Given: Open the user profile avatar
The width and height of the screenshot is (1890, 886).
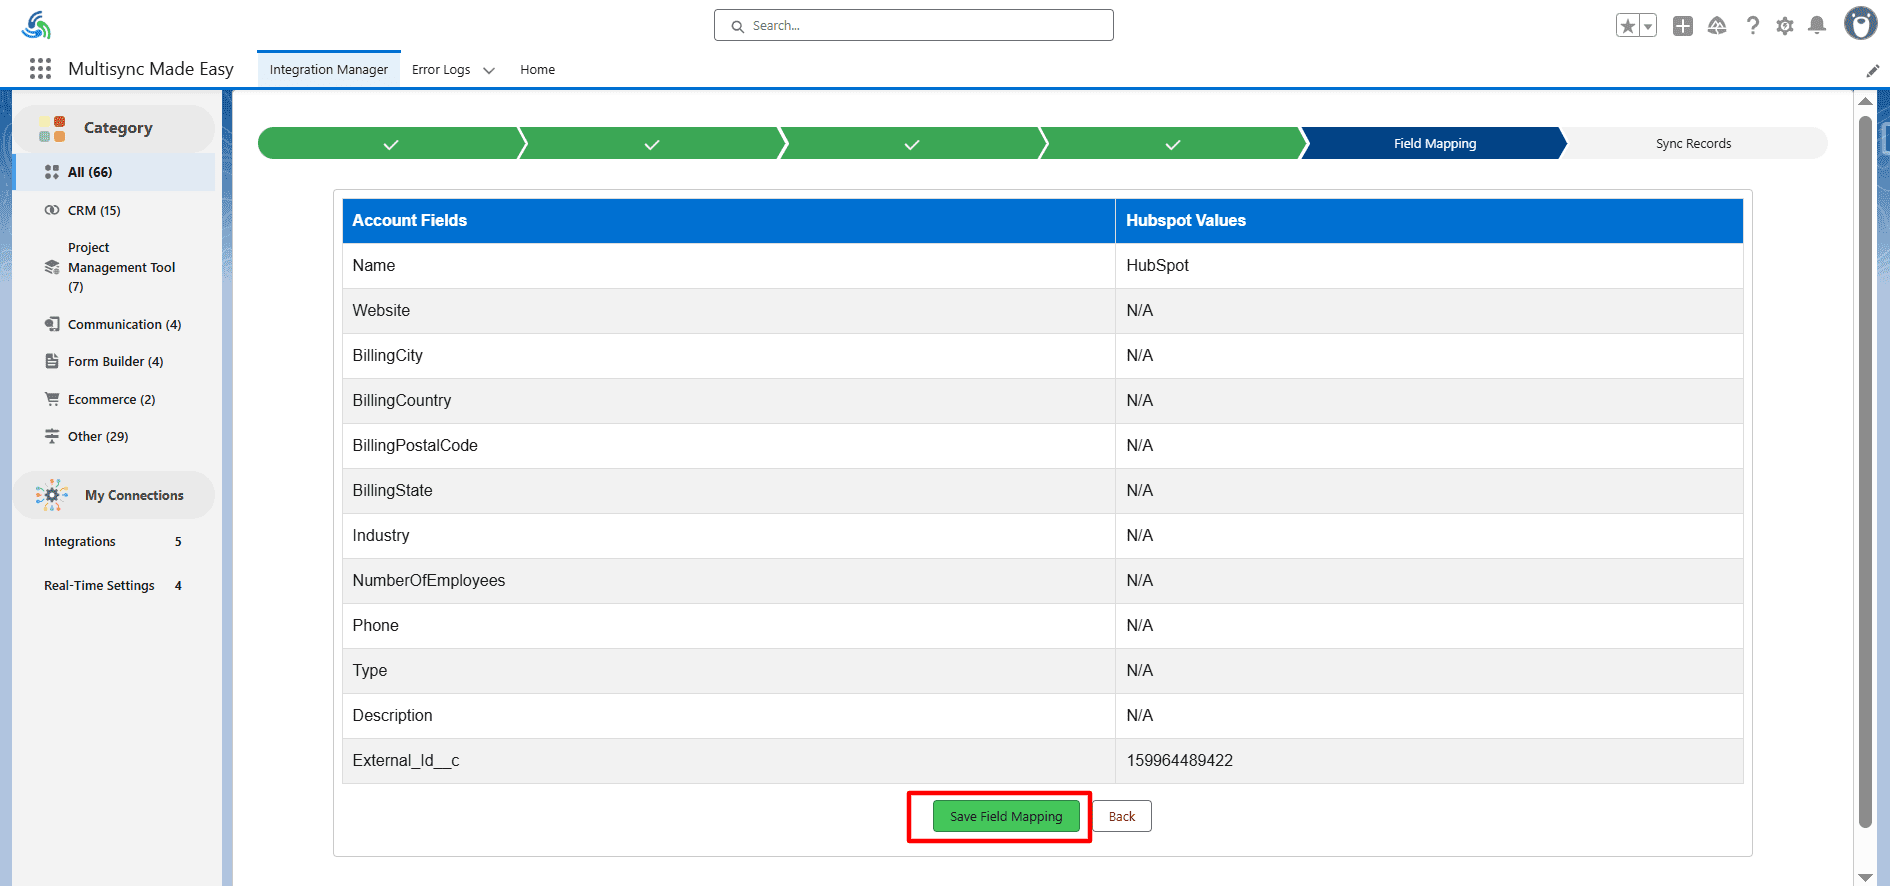Looking at the screenshot, I should point(1860,24).
